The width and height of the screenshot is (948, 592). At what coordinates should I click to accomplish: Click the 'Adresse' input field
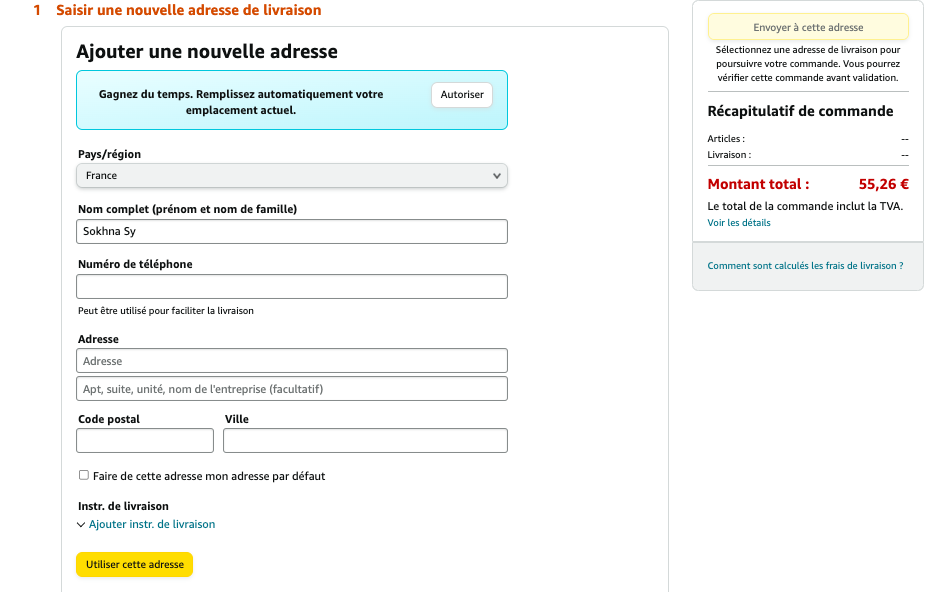(291, 360)
